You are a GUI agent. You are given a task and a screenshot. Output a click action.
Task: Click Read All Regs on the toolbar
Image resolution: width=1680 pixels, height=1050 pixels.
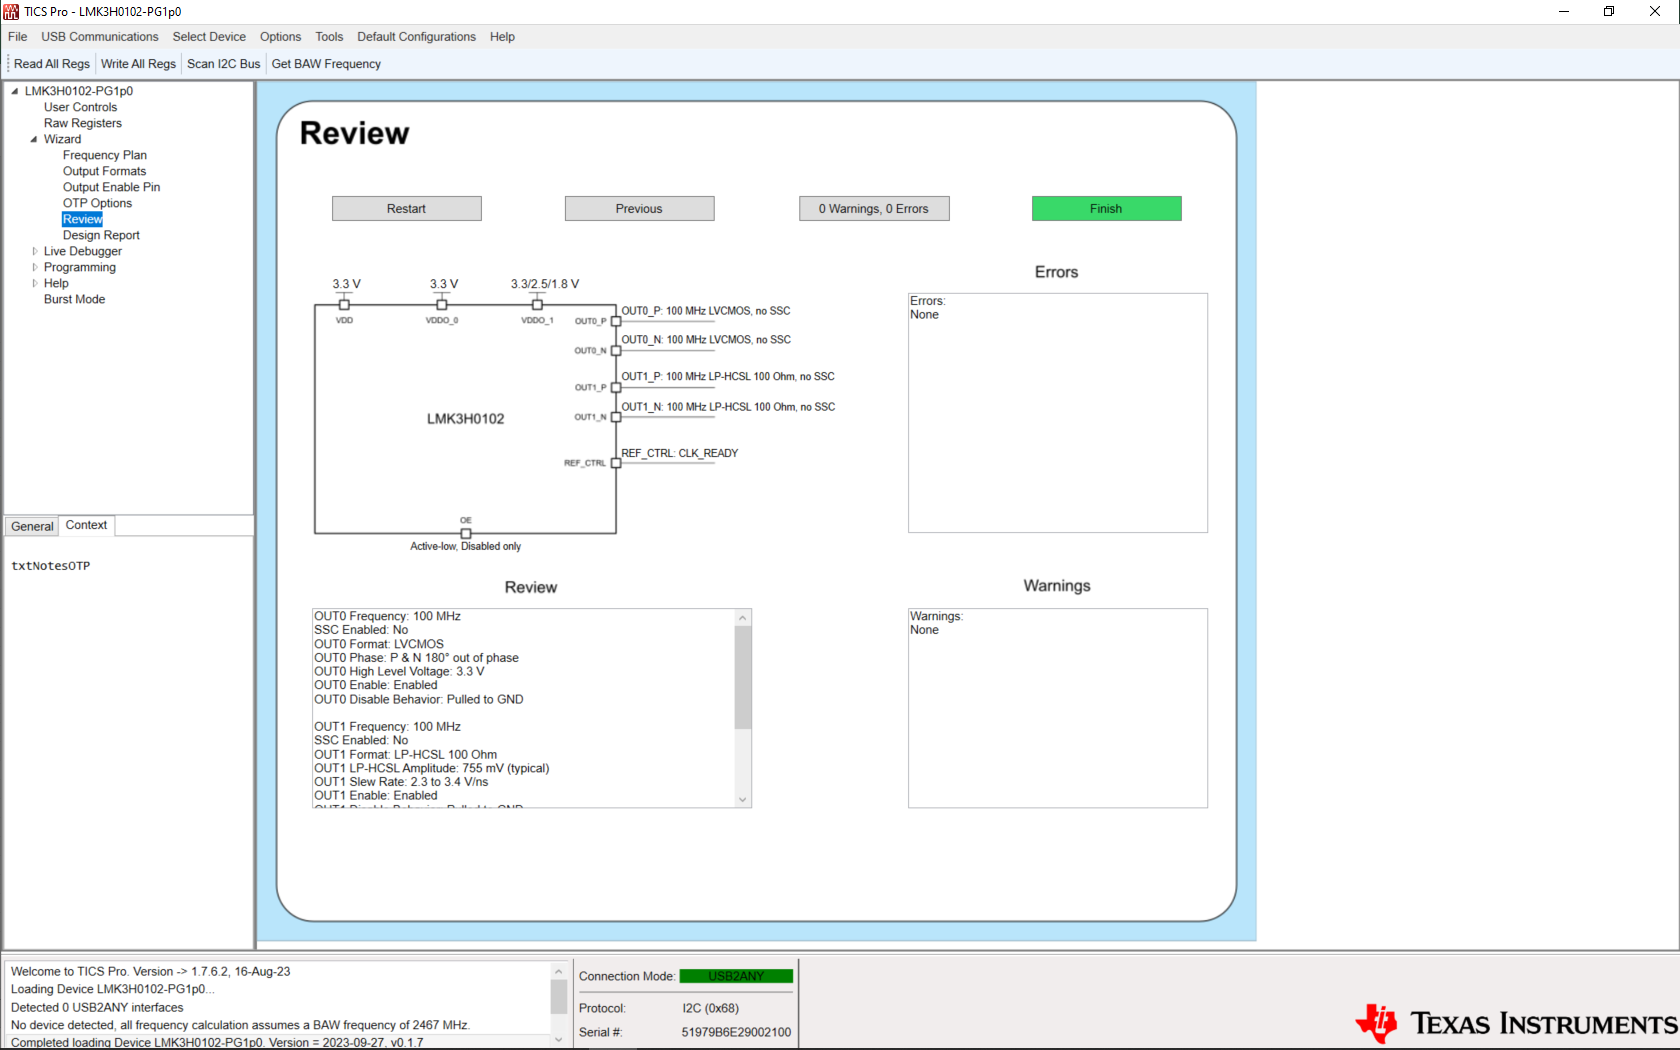click(x=52, y=63)
